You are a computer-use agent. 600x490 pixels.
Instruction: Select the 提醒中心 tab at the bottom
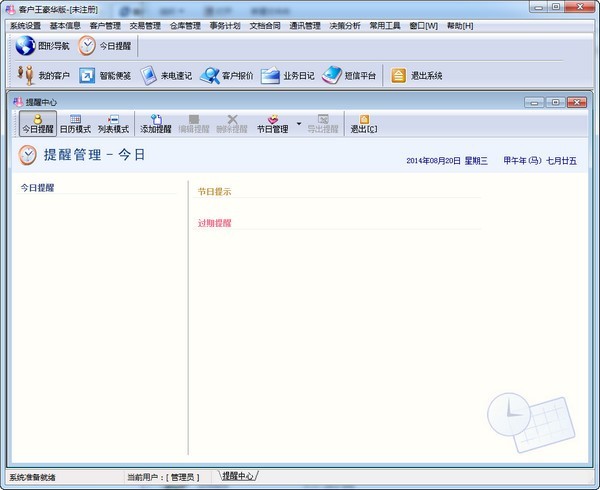click(x=238, y=476)
